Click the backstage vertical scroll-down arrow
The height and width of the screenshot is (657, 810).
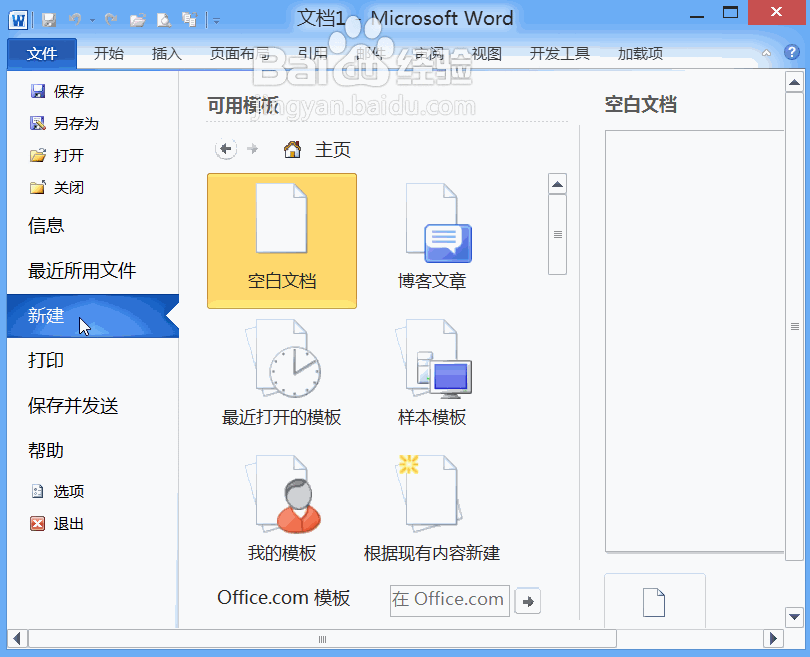[x=794, y=617]
